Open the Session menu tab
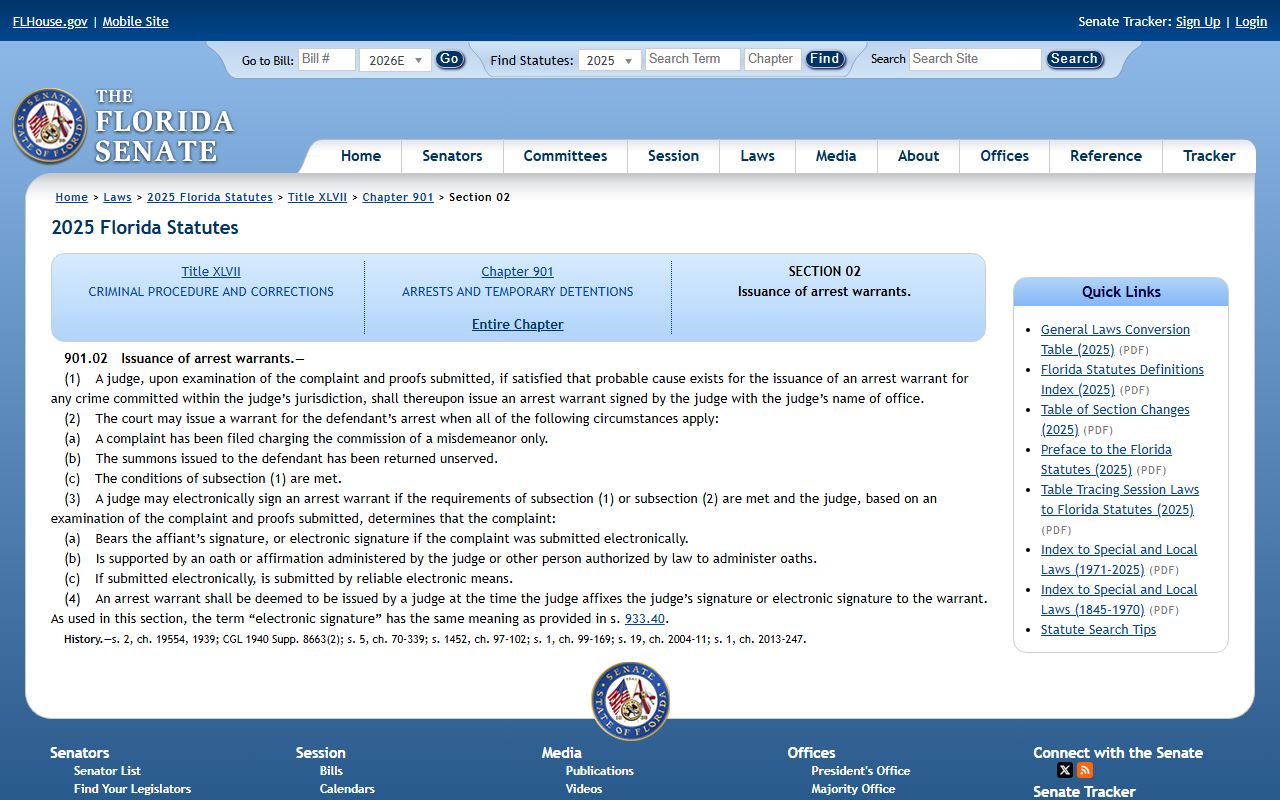The height and width of the screenshot is (800, 1280). pyautogui.click(x=673, y=156)
